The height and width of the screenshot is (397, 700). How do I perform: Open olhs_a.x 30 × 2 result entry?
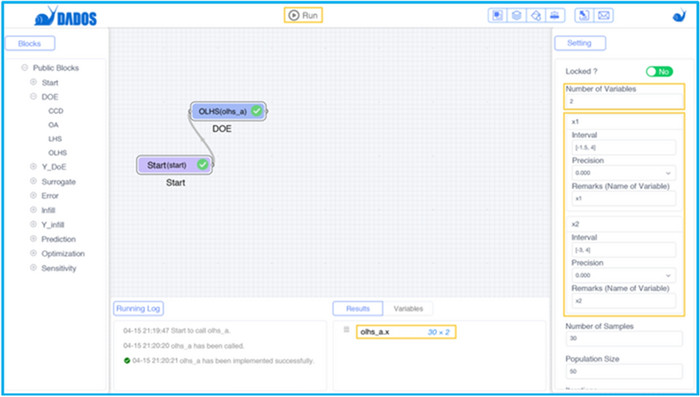(406, 332)
